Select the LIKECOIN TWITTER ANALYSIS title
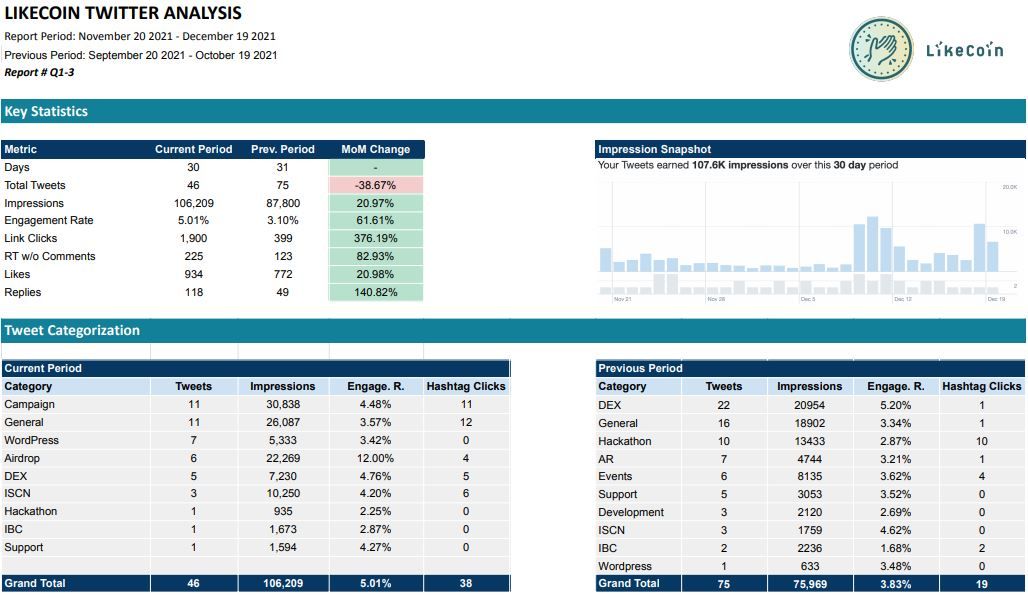This screenshot has height=598, width=1028. tap(123, 13)
